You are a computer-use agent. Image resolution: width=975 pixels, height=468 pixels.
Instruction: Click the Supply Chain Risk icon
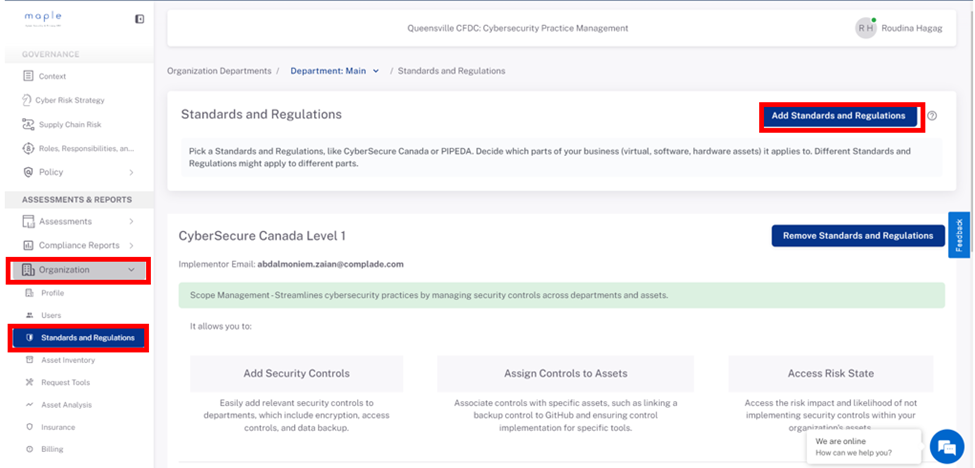[x=28, y=124]
